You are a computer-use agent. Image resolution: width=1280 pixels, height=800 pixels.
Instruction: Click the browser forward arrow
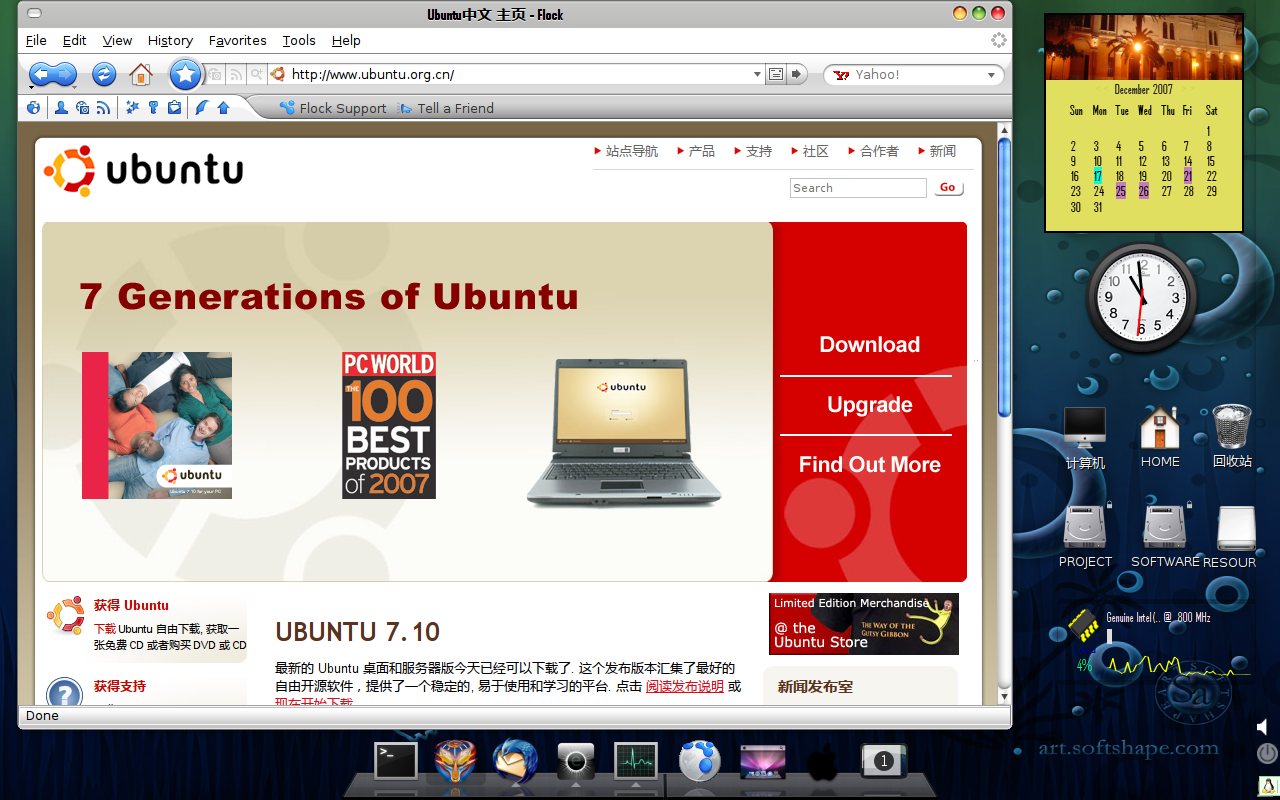tap(65, 73)
